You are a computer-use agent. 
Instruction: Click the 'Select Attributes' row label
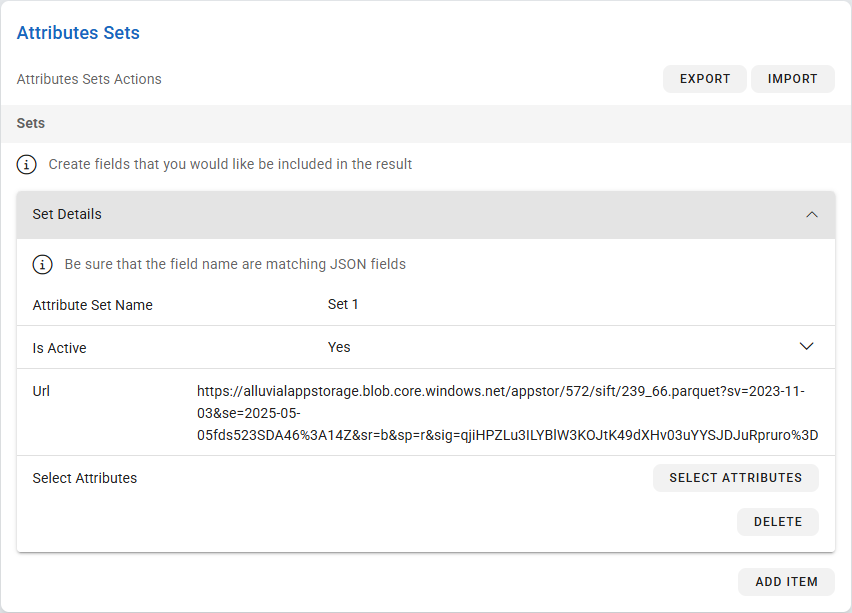pos(85,478)
